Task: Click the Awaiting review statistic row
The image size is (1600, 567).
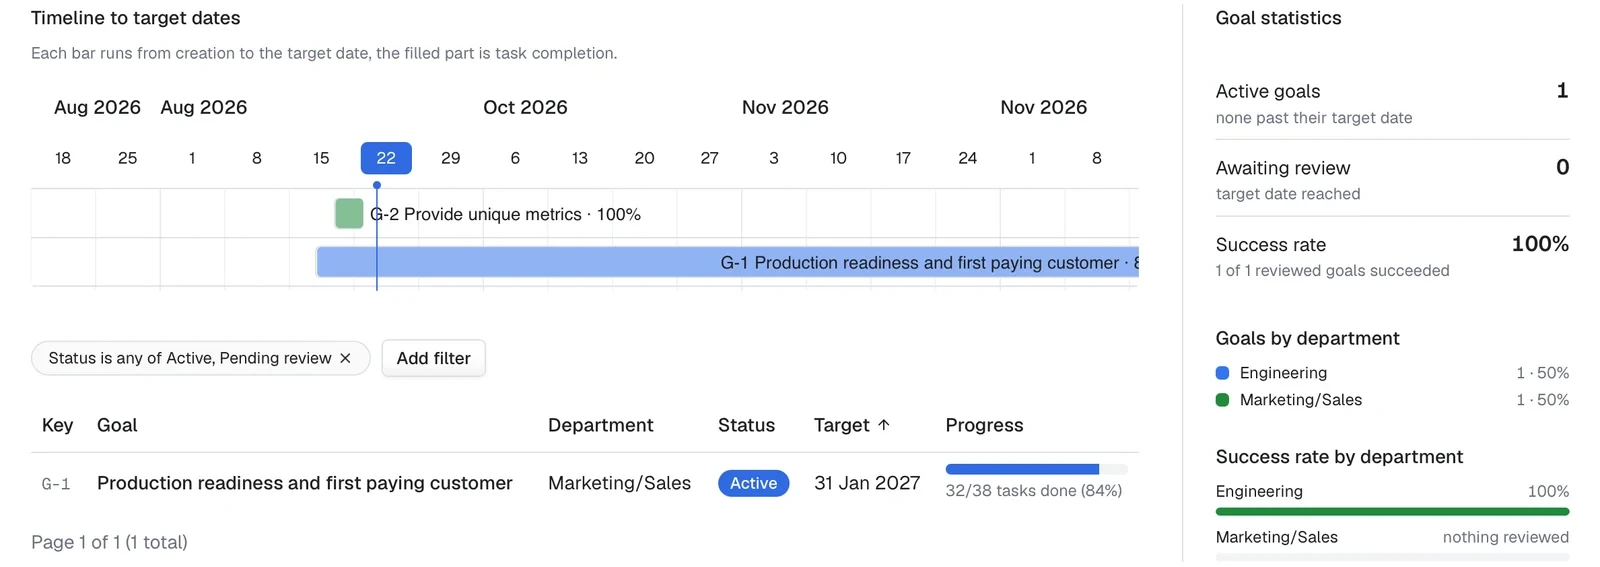Action: click(1392, 179)
